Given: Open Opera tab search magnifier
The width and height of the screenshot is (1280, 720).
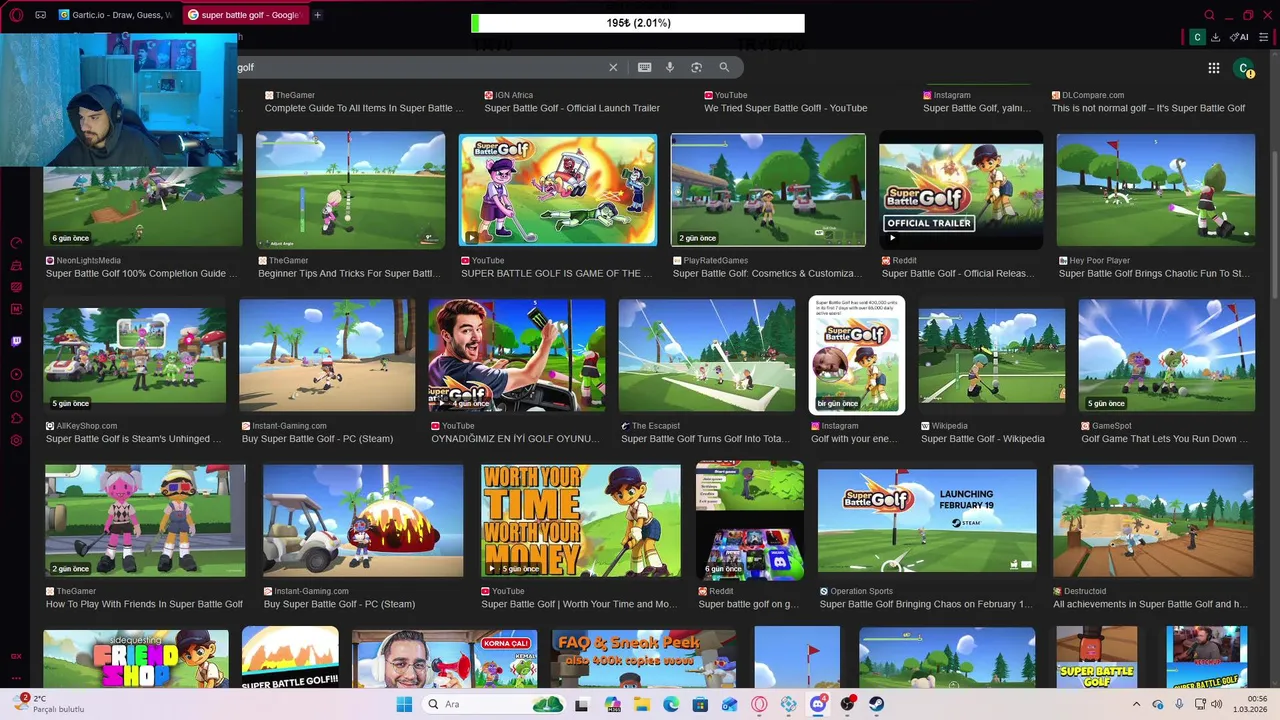Looking at the screenshot, I should 1209,15.
